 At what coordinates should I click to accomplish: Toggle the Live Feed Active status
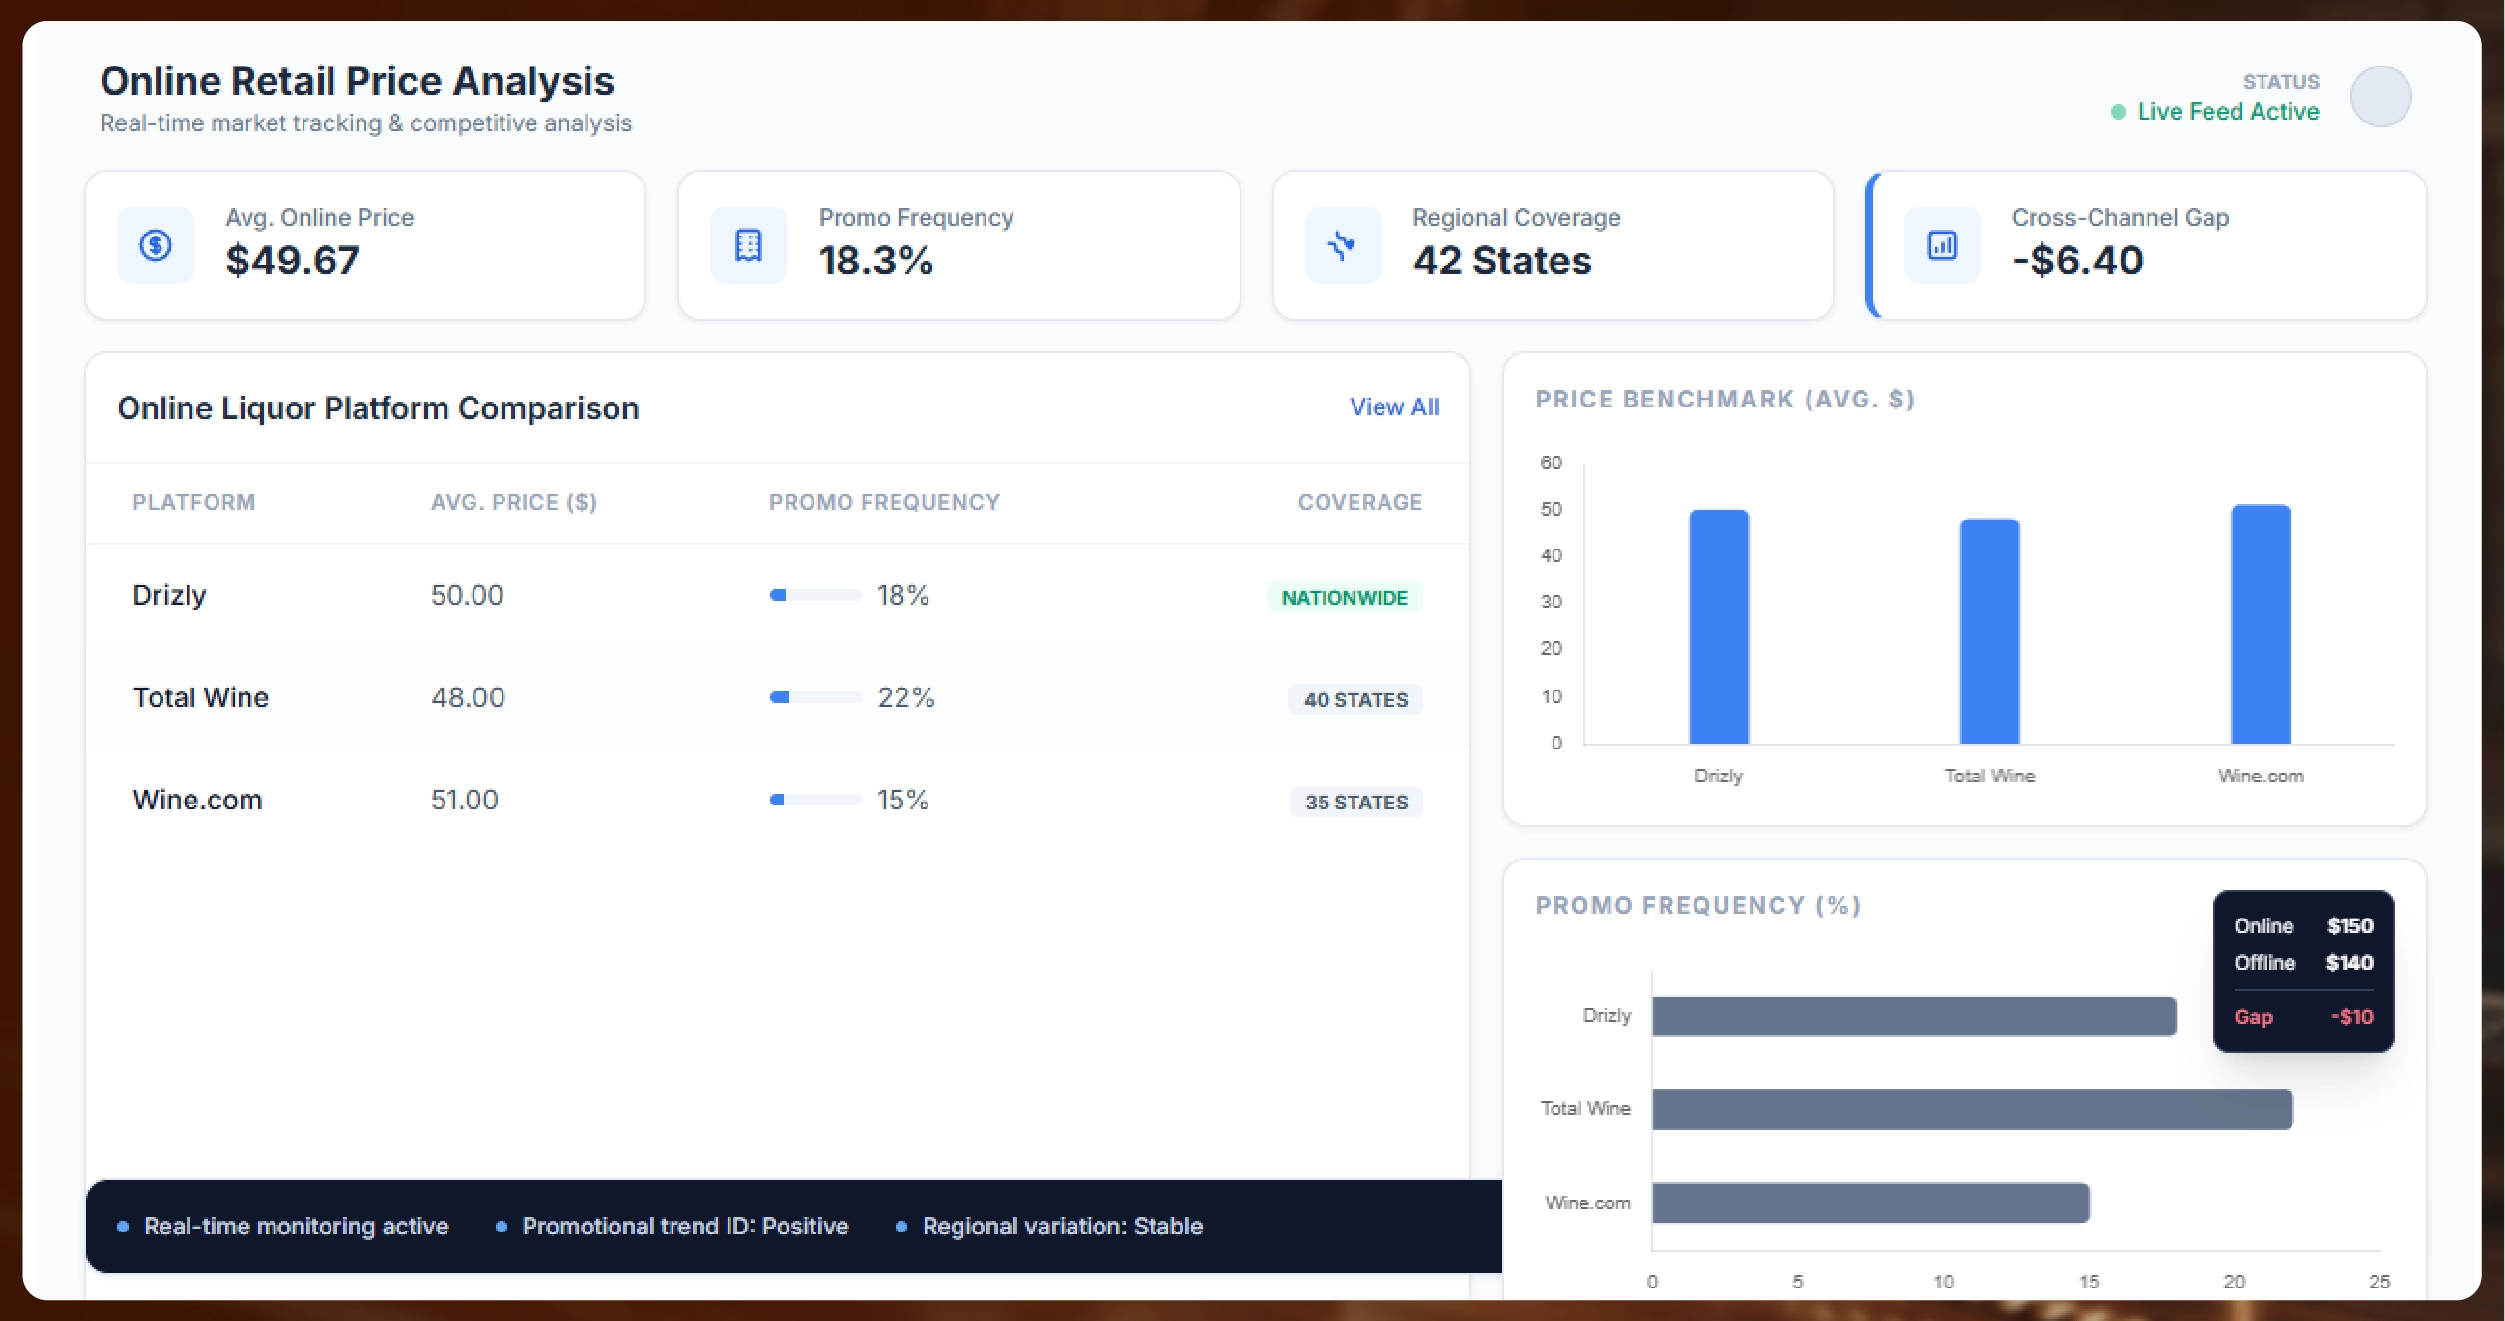pyautogui.click(x=2226, y=112)
